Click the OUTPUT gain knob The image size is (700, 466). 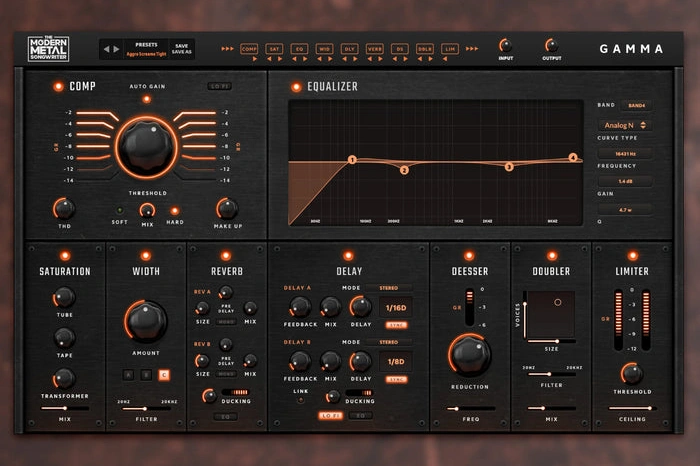(552, 46)
